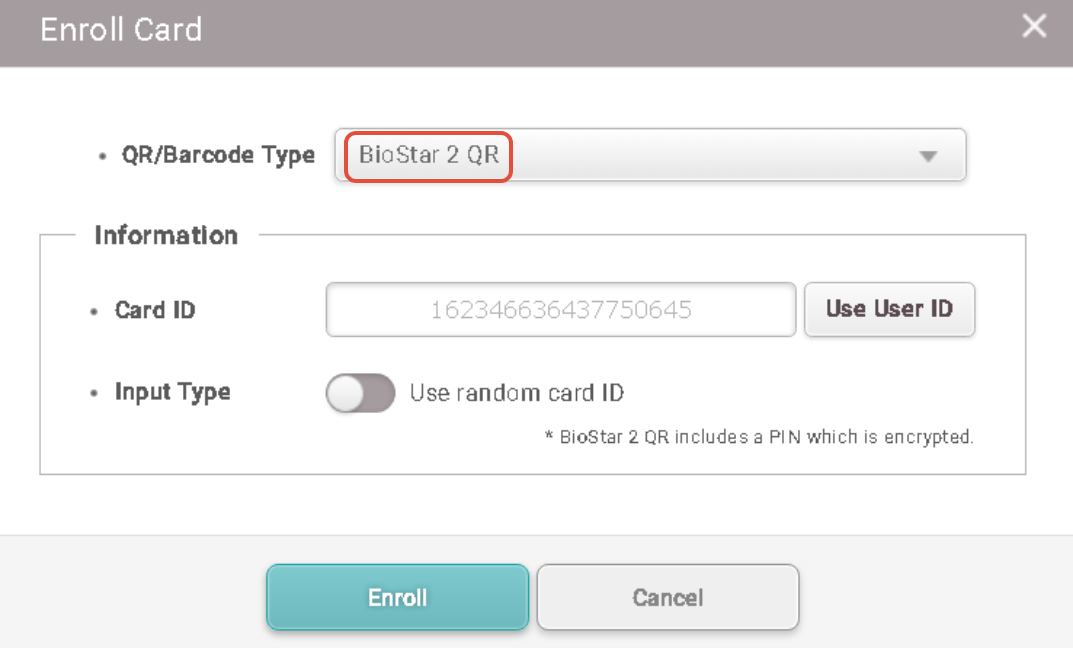Viewport: 1073px width, 648px height.
Task: Click the Enroll Card title text
Action: coord(121,30)
